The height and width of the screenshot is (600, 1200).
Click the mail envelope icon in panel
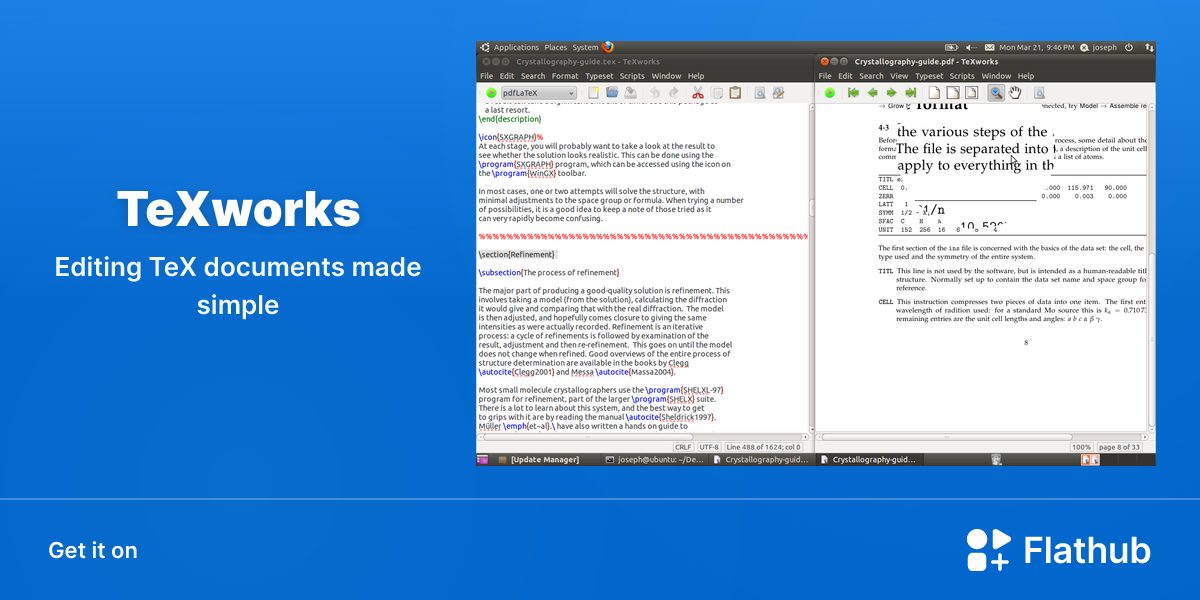pyautogui.click(x=989, y=47)
